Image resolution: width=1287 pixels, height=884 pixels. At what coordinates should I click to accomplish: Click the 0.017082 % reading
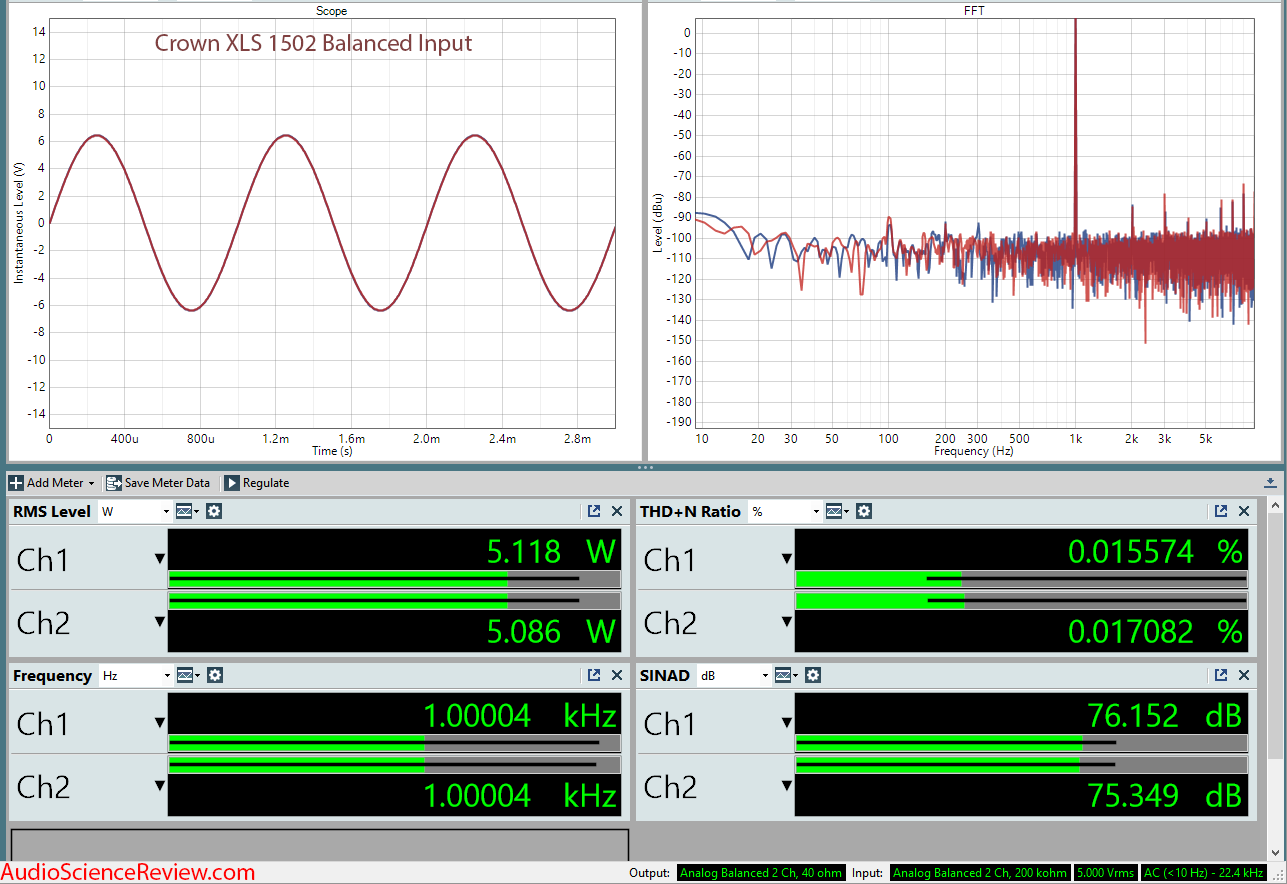pos(1155,631)
